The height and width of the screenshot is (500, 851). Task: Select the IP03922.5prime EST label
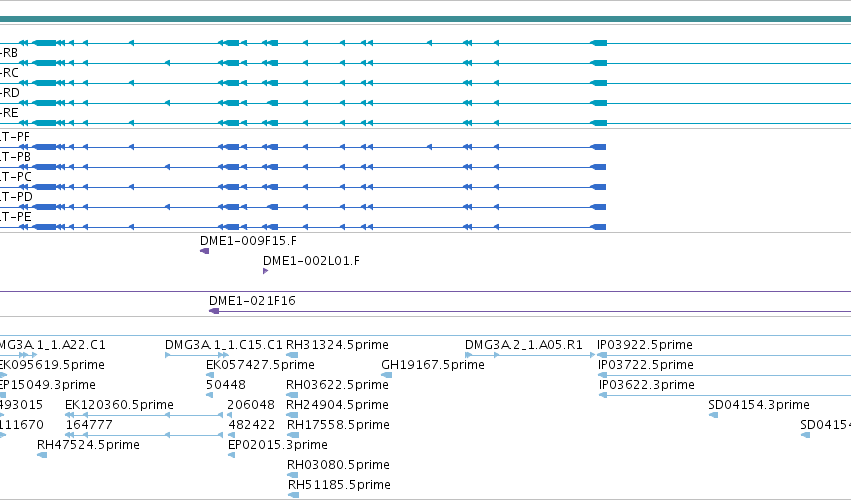click(x=645, y=345)
